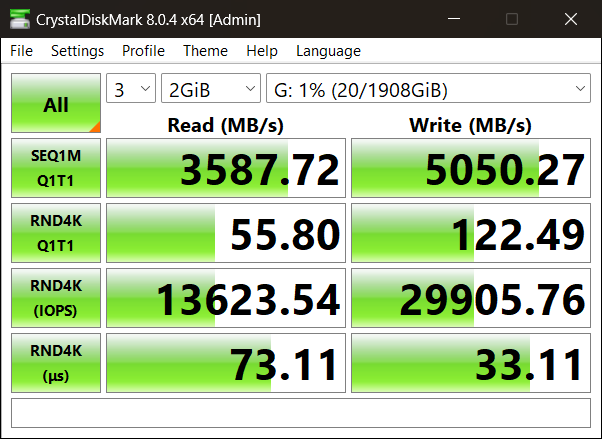Expand the test size dropdown showing 2GiB
The image size is (602, 439).
pos(211,88)
